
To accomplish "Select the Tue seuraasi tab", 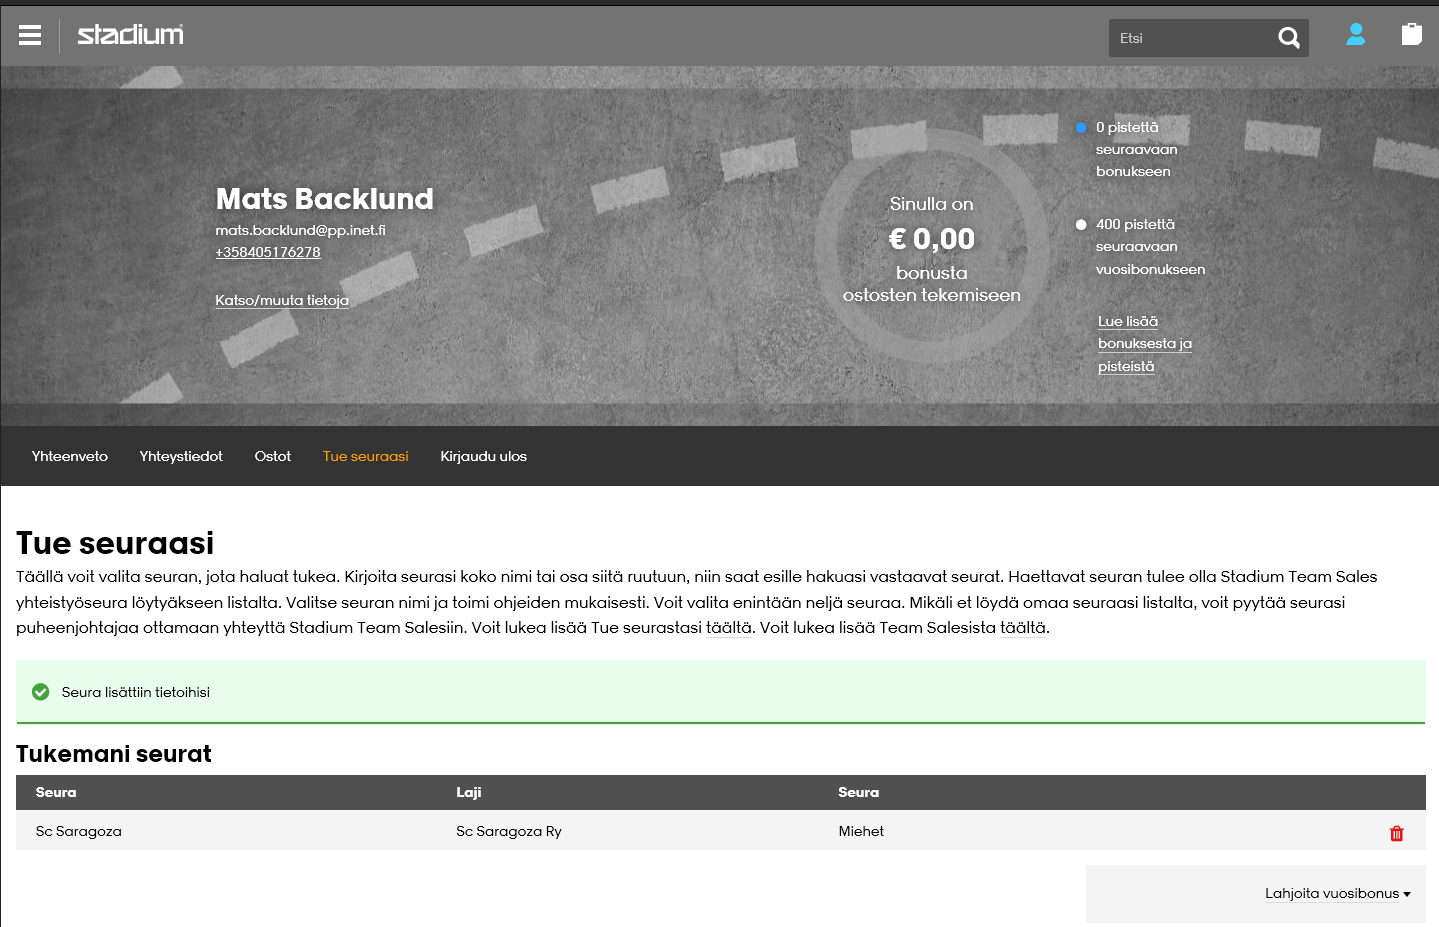I will [365, 456].
